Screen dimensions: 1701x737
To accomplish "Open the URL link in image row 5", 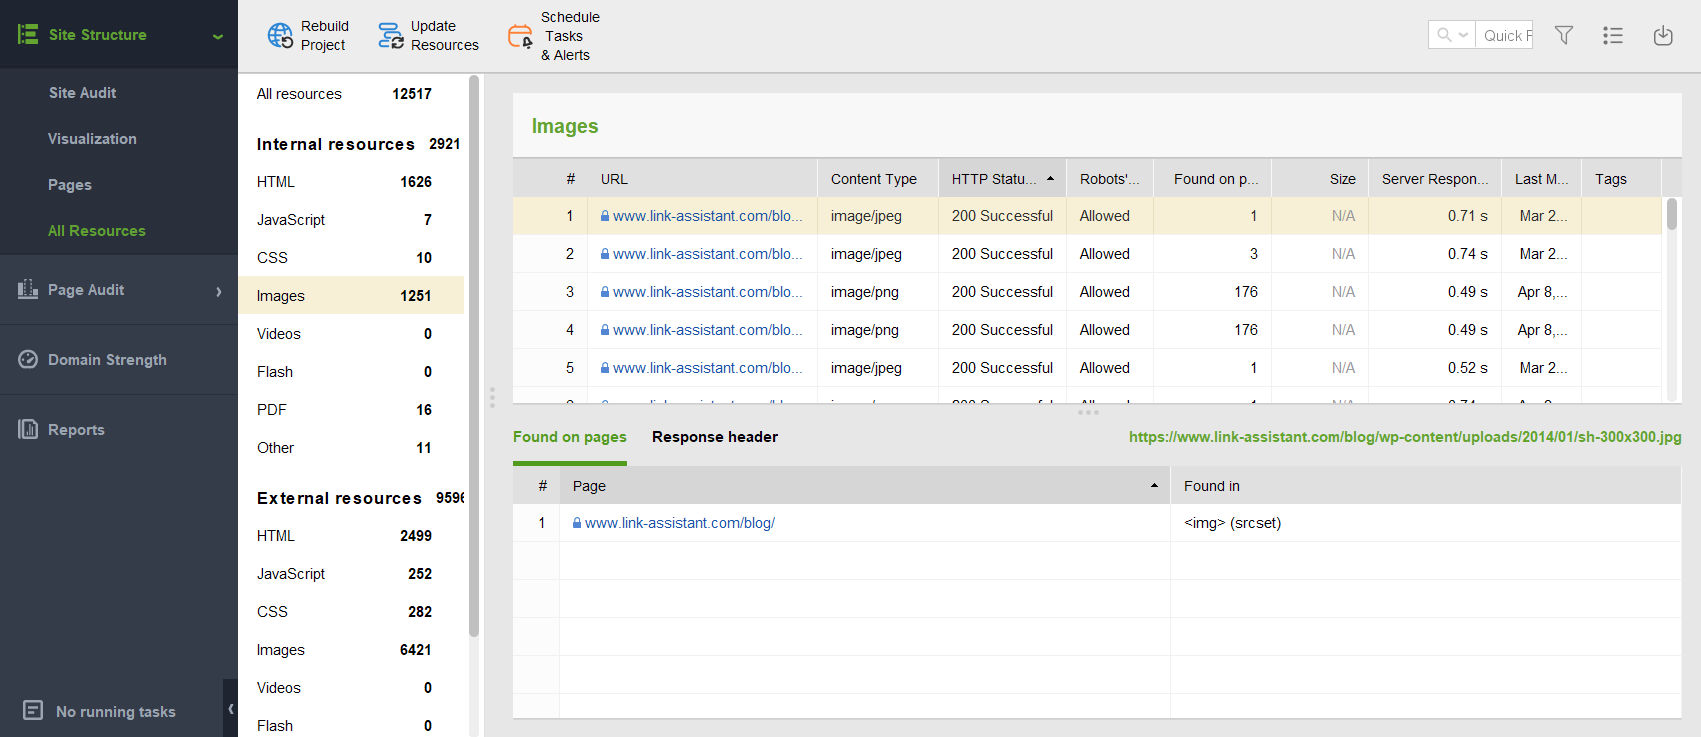I will 708,368.
